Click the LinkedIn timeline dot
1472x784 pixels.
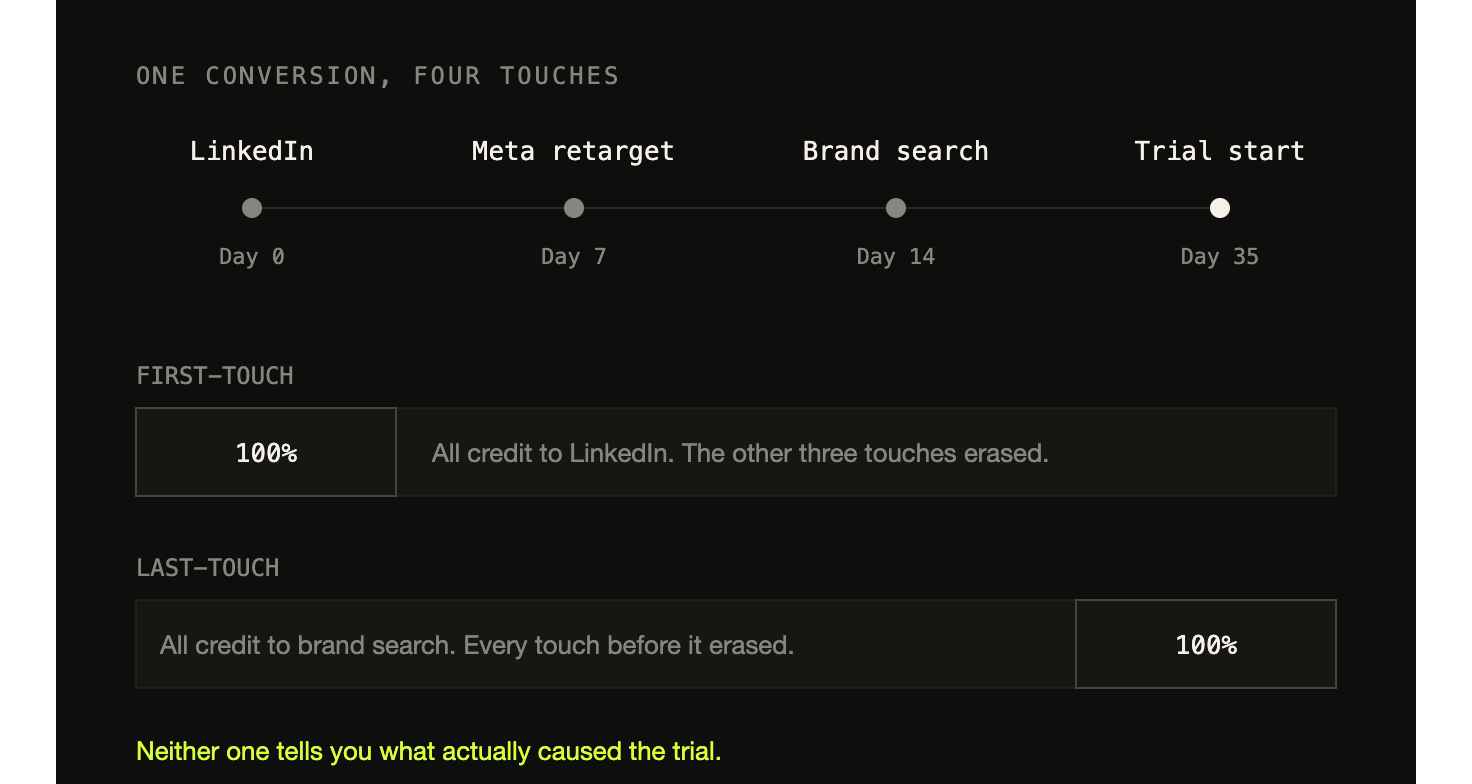point(252,208)
